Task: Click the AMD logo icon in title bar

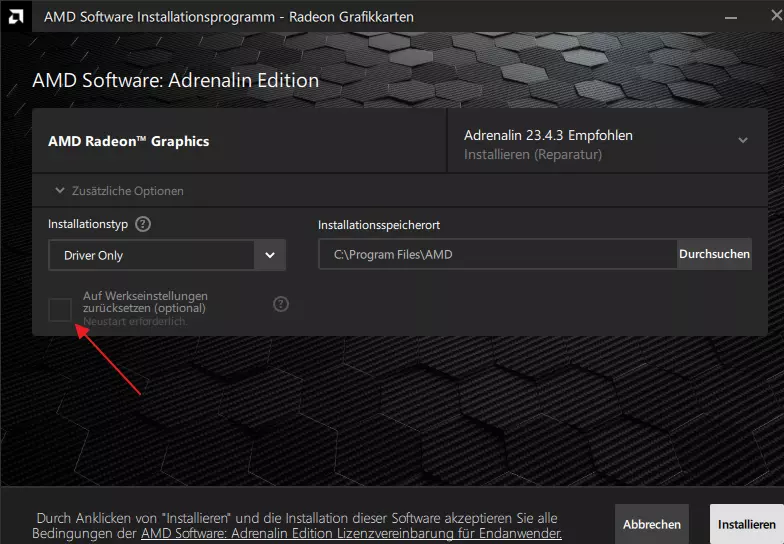Action: (x=16, y=16)
